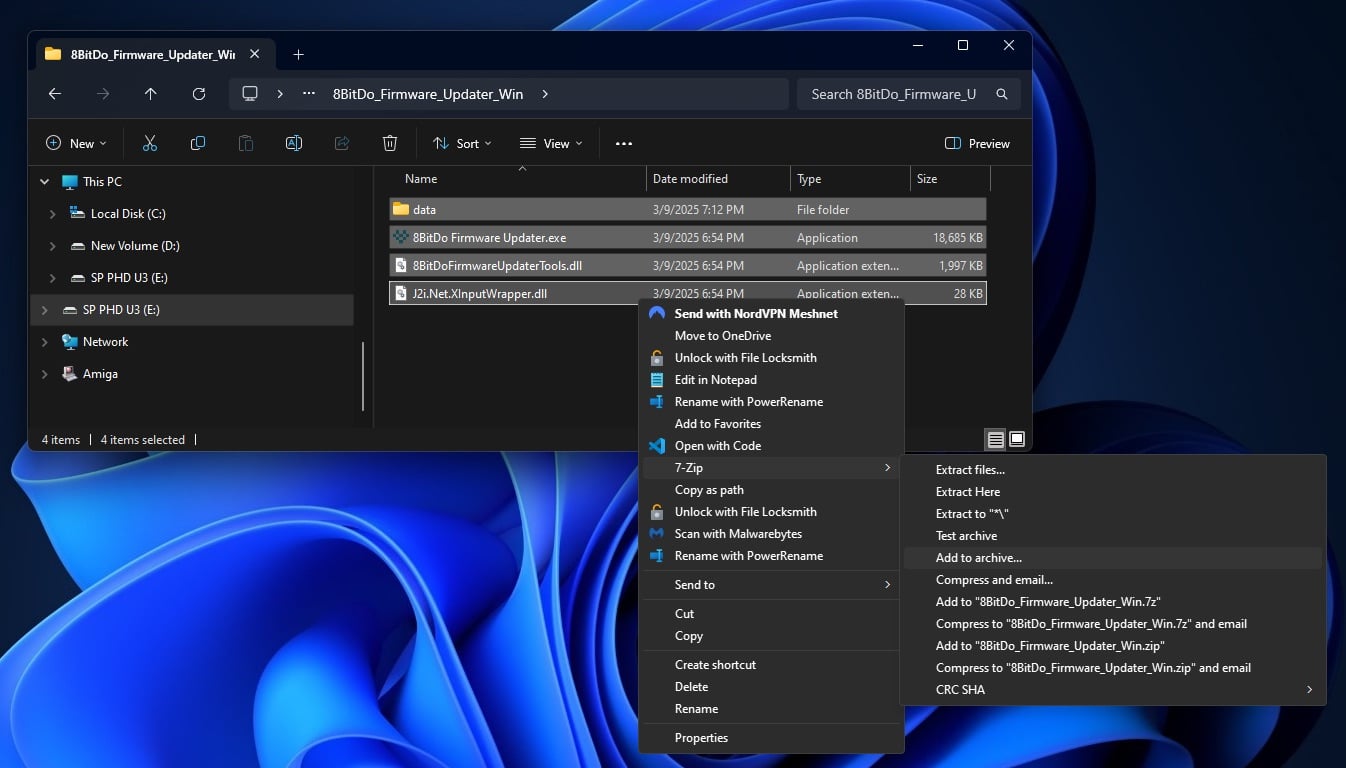The image size is (1346, 768).
Task: Click the Share icon in toolbar
Action: (x=342, y=143)
